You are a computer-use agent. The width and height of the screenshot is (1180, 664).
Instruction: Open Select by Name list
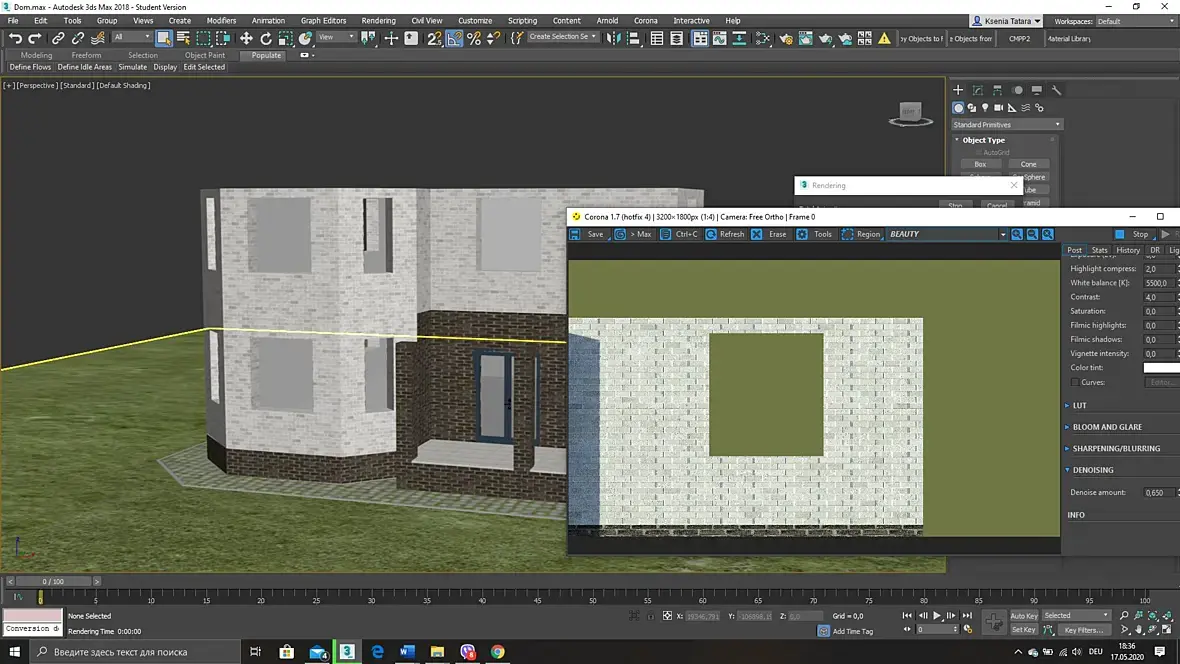[x=183, y=38]
